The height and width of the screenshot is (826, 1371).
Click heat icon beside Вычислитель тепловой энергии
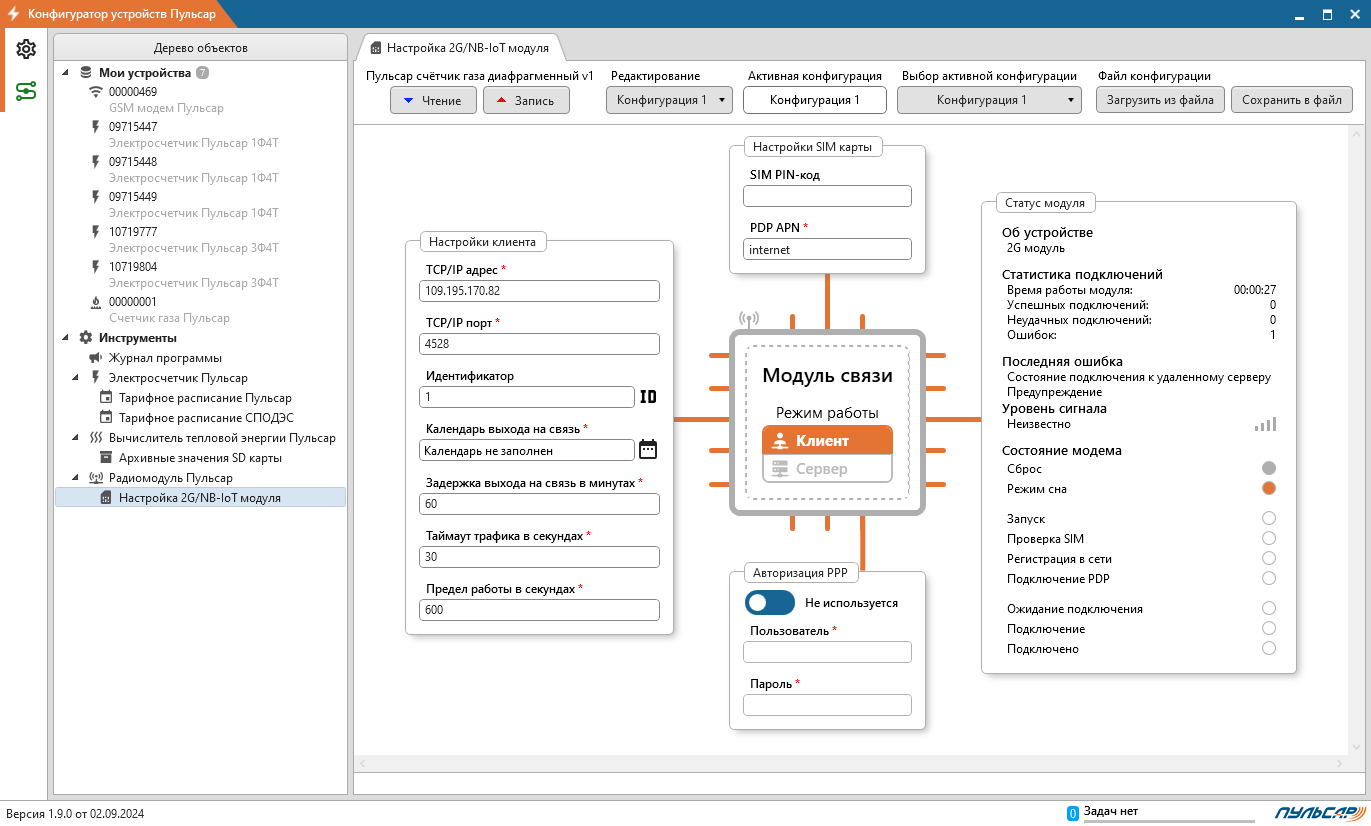point(96,438)
